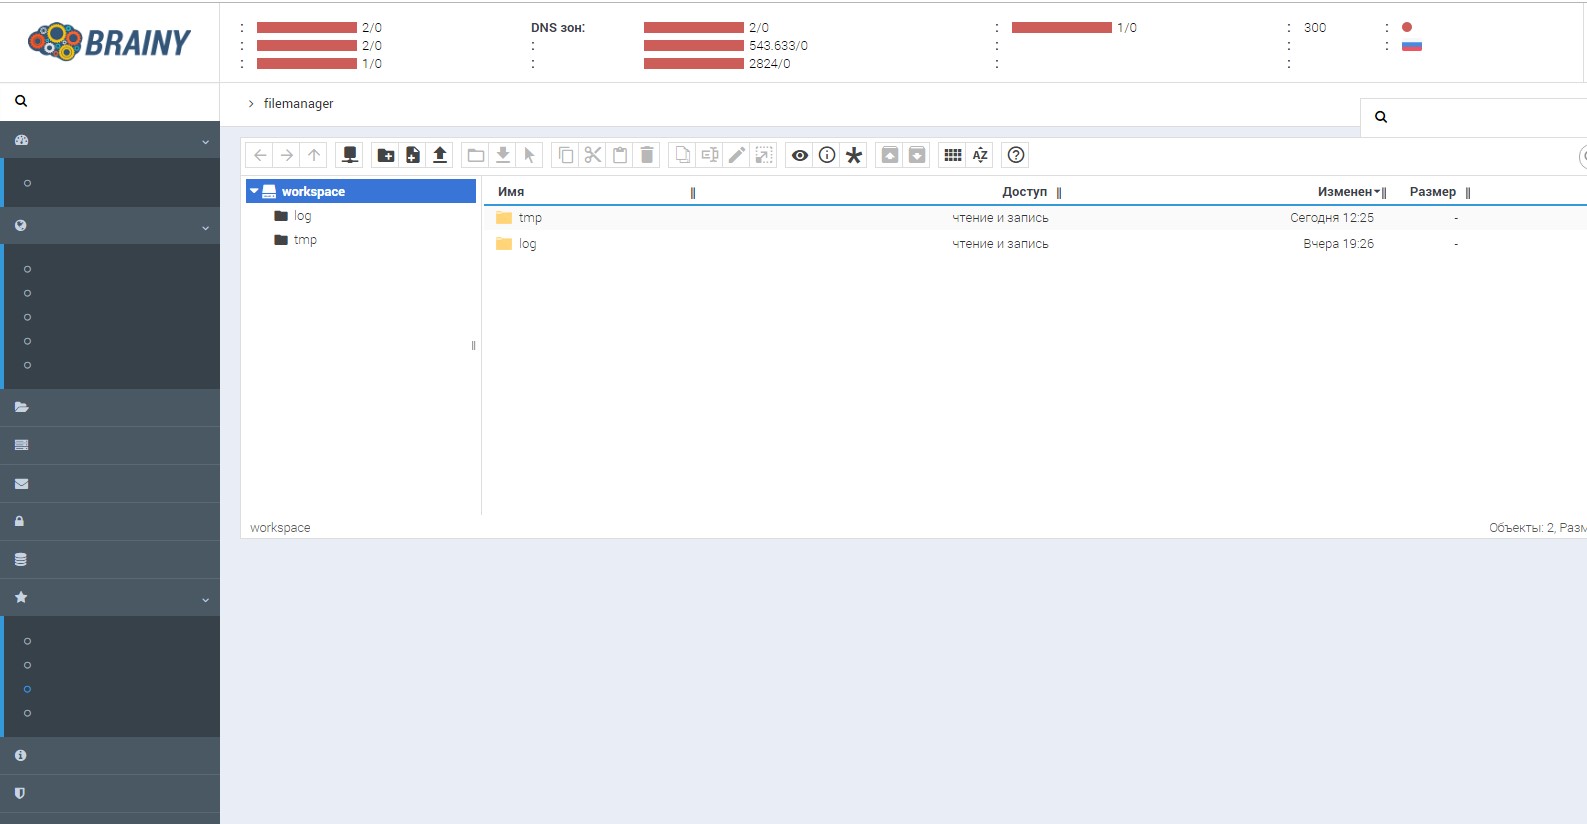The width and height of the screenshot is (1587, 824).
Task: Extract files from archive
Action: tap(890, 155)
